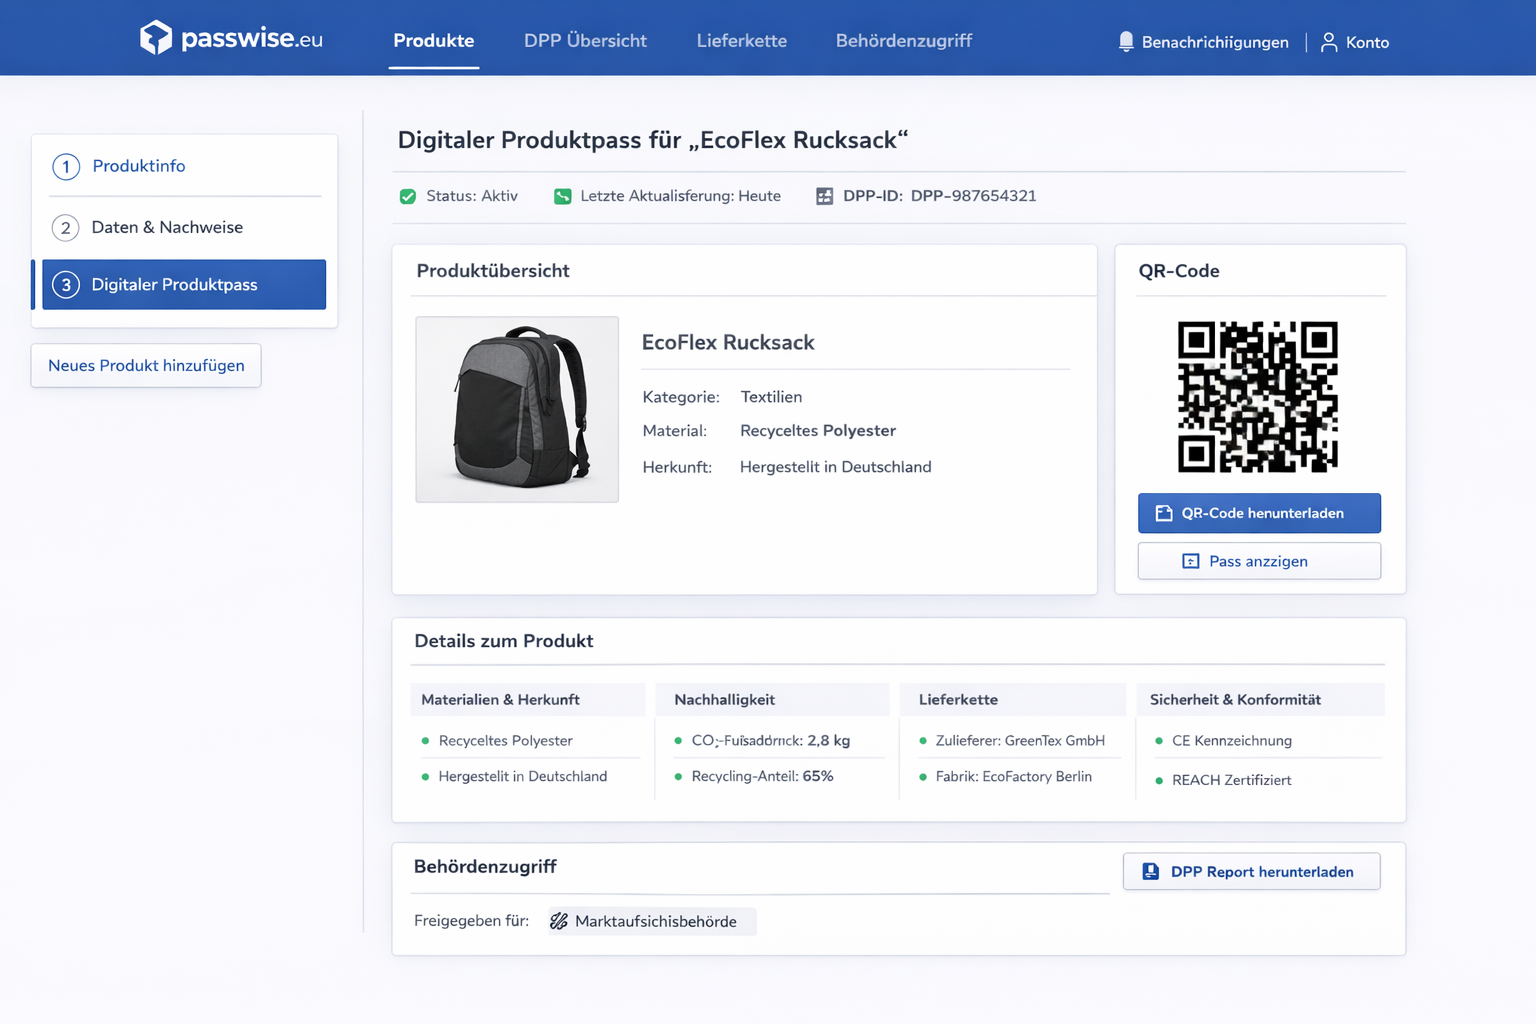Click step 3 circle beside Digitaler Produktpass

pyautogui.click(x=66, y=285)
